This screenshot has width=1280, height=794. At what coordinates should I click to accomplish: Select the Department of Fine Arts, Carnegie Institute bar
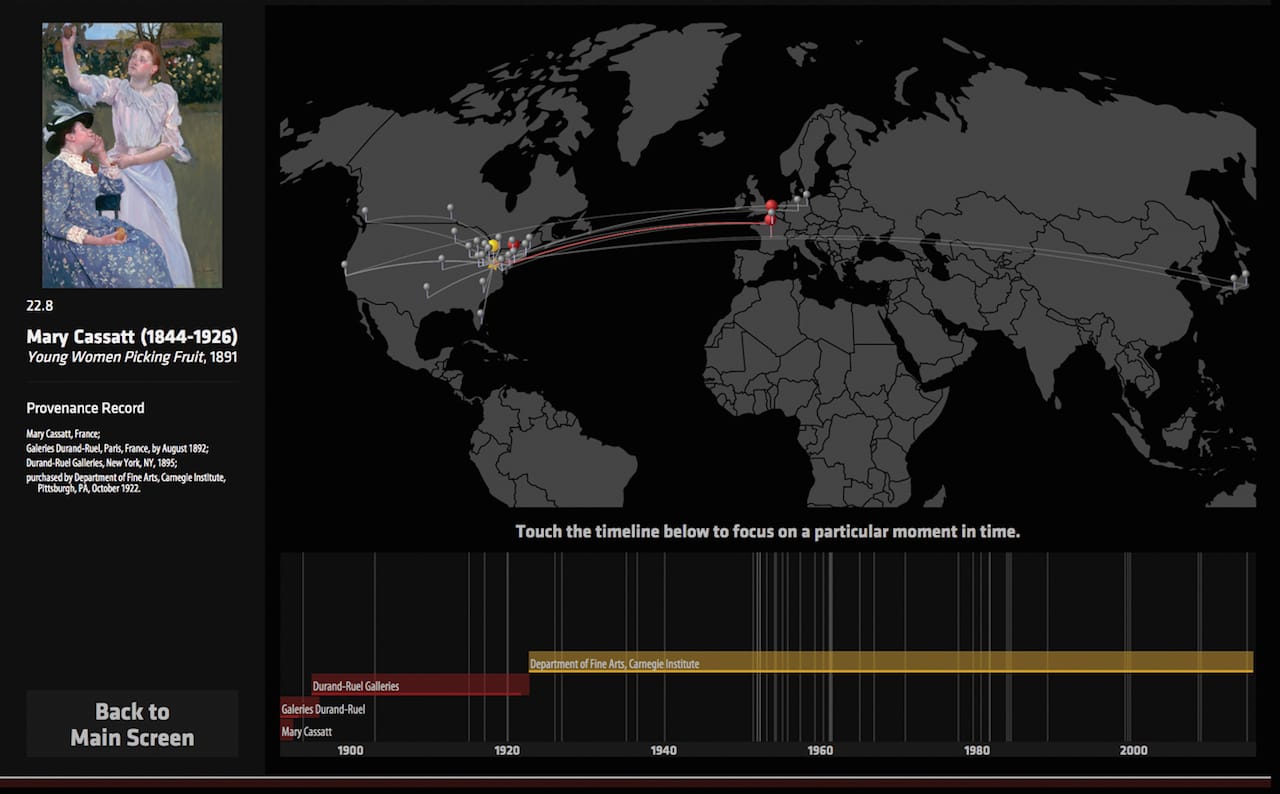point(890,663)
